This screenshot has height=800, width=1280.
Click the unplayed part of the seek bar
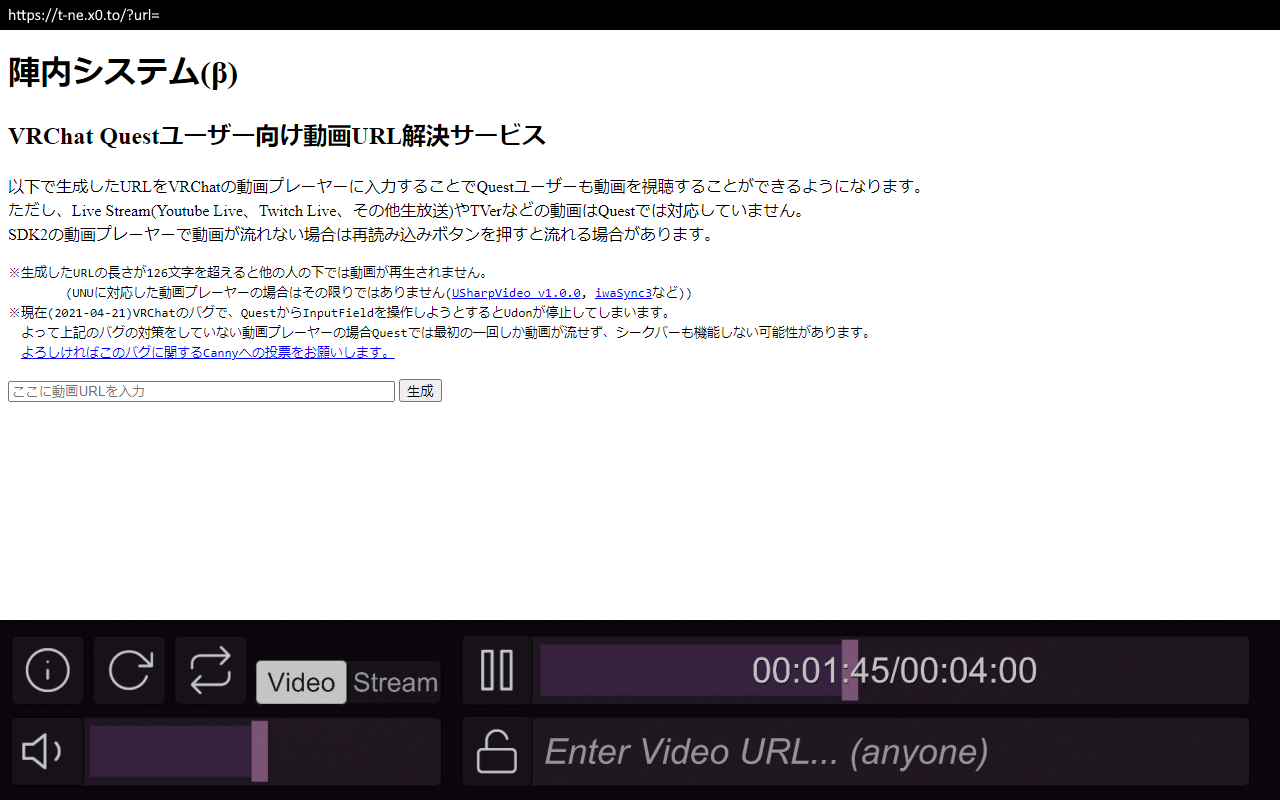click(1051, 670)
